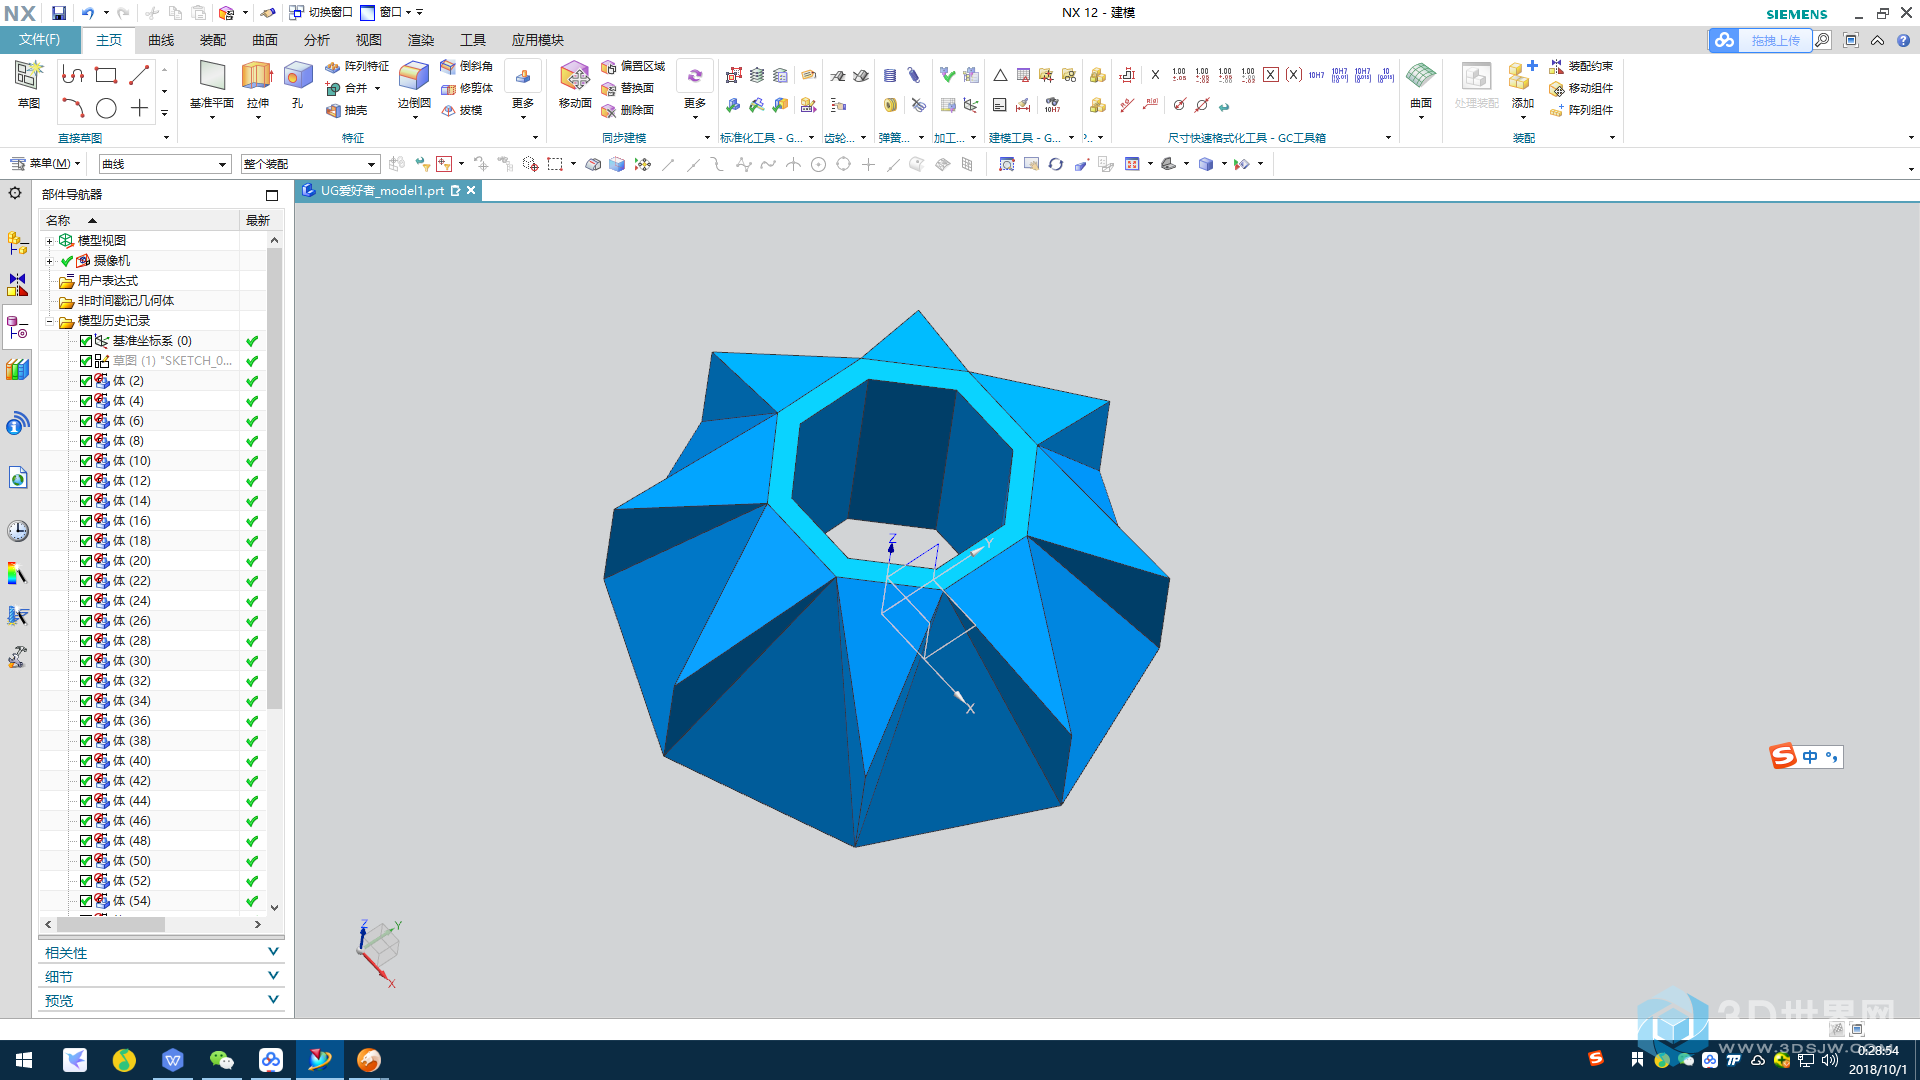Screen dimensions: 1920x1080
Task: Select the line sketch tool
Action: point(139,75)
